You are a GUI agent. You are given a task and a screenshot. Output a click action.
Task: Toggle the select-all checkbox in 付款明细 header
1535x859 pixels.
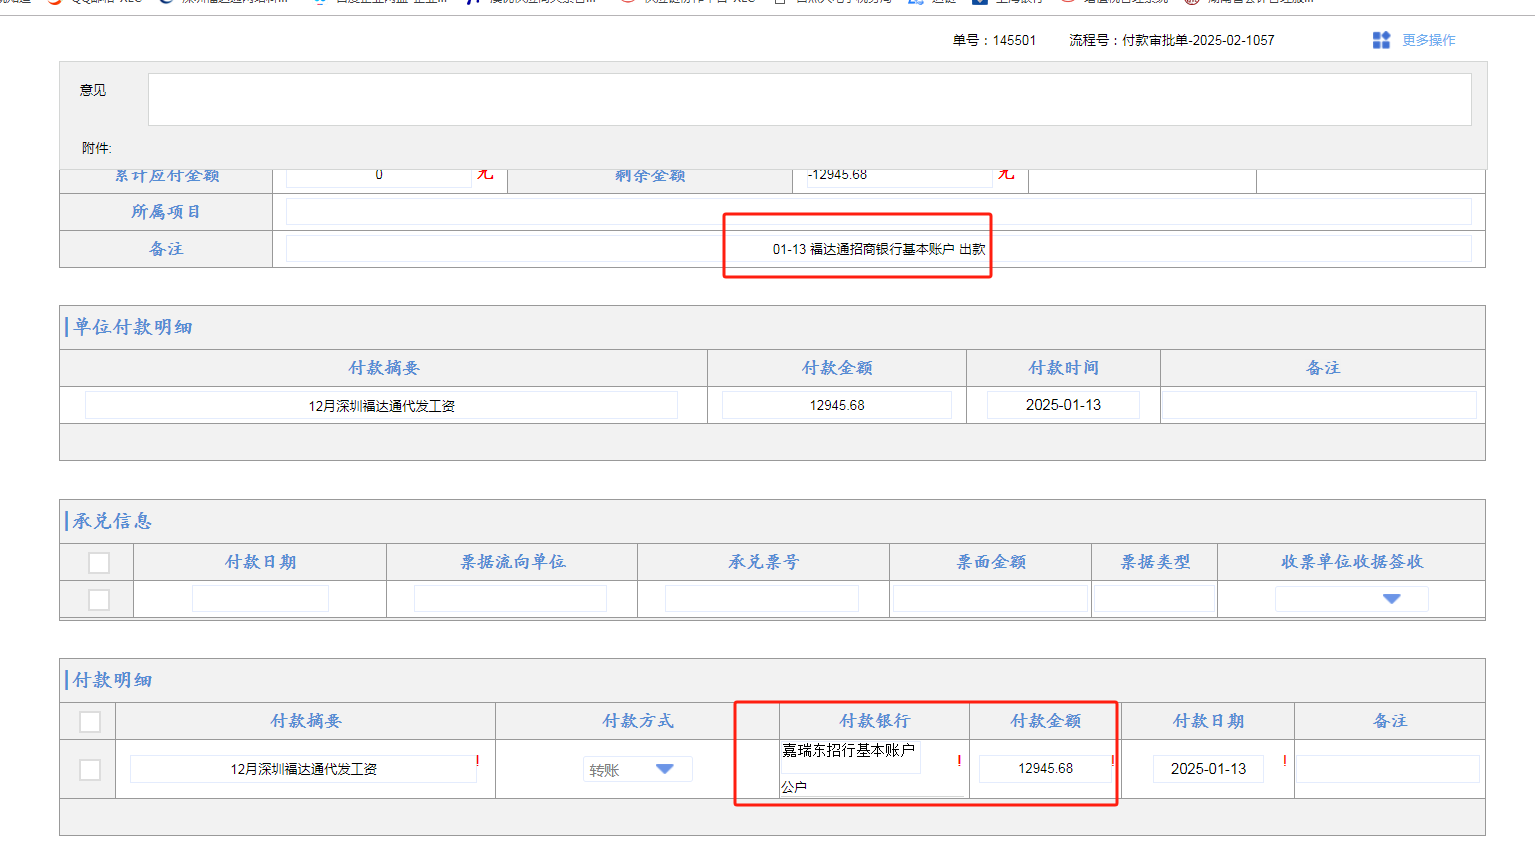(x=90, y=722)
